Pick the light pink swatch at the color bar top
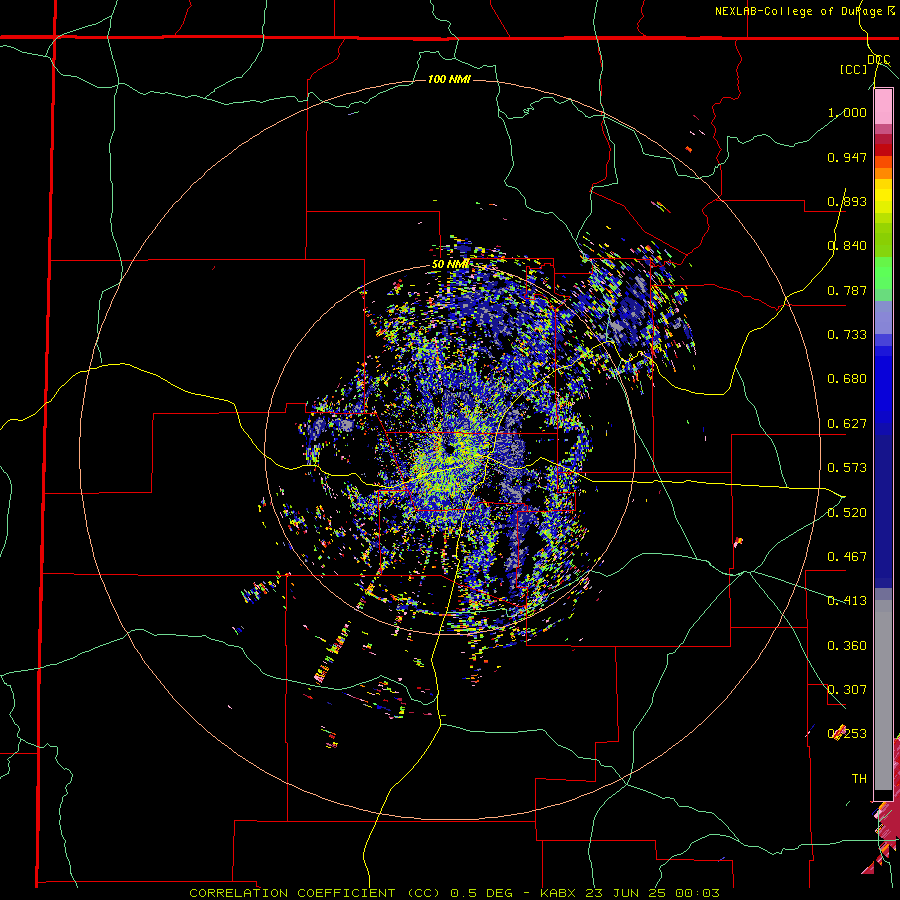The image size is (900, 900). [883, 106]
